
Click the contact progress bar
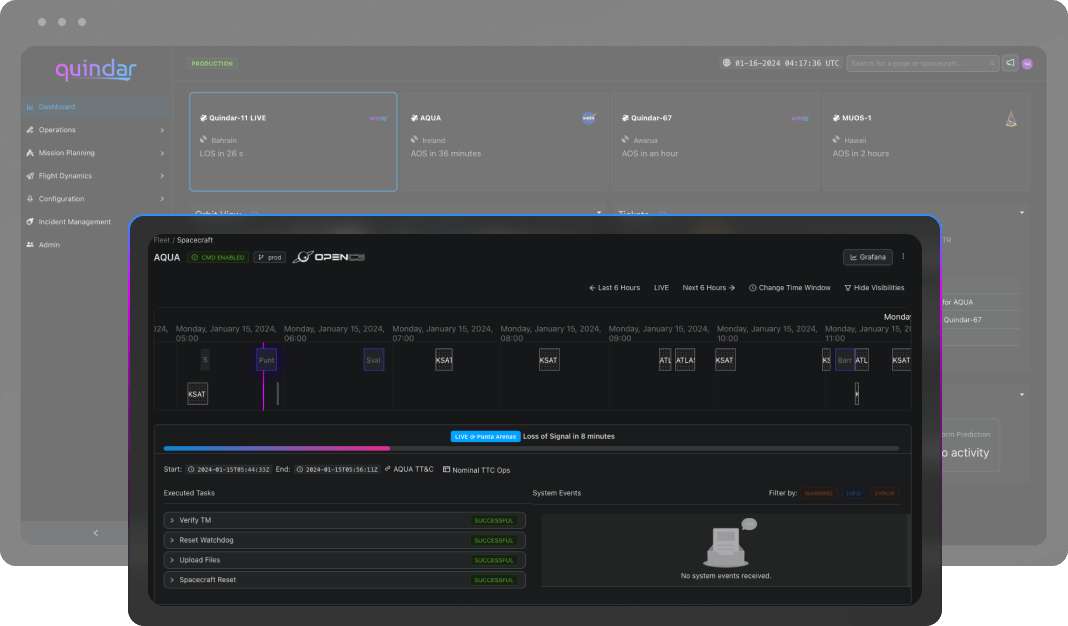[531, 448]
